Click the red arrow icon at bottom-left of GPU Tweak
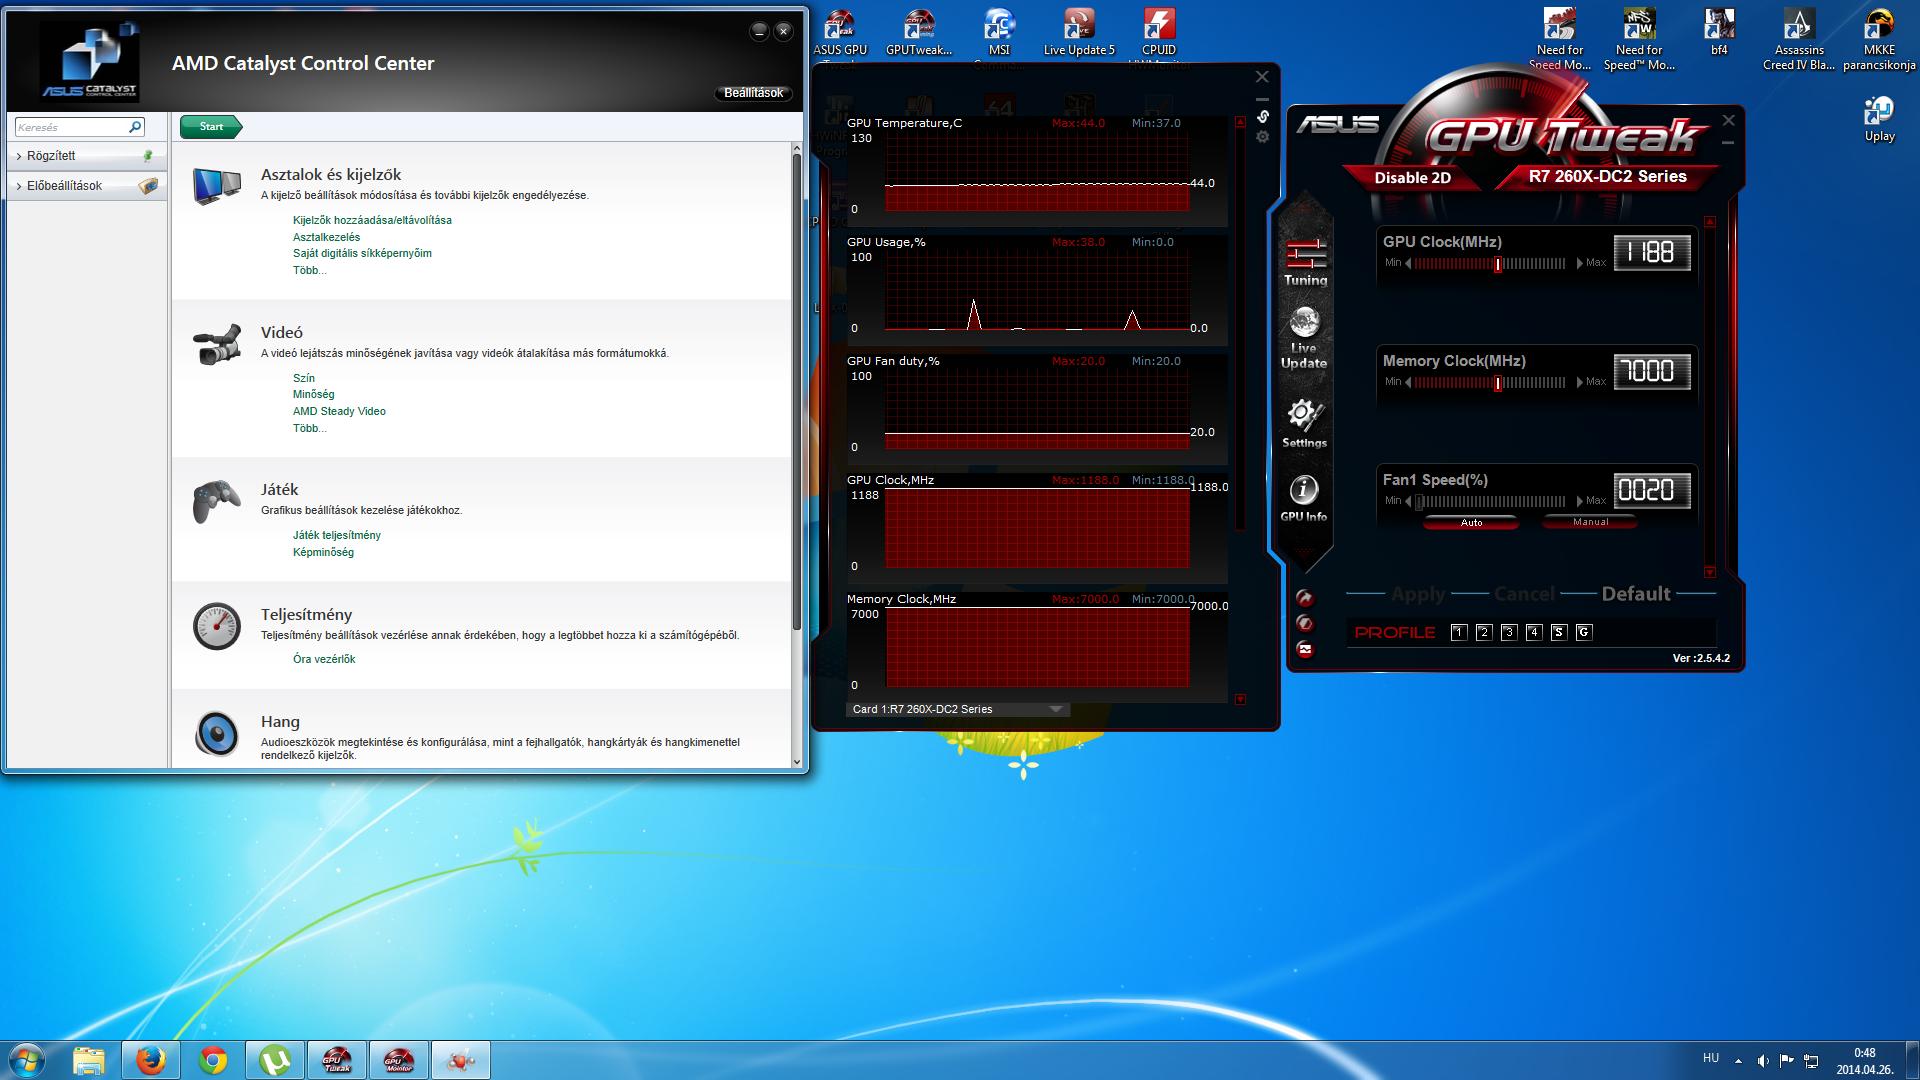This screenshot has height=1080, width=1920. coord(1304,598)
